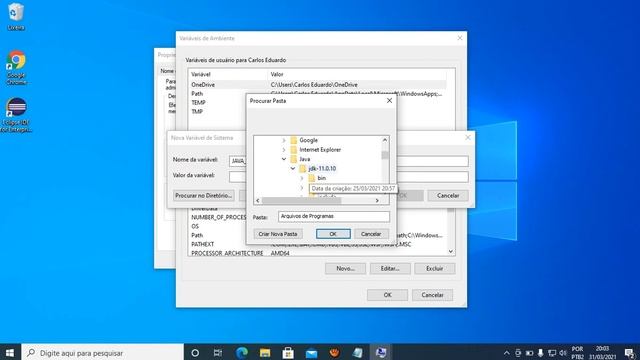Click the taskbar search box

102,353
